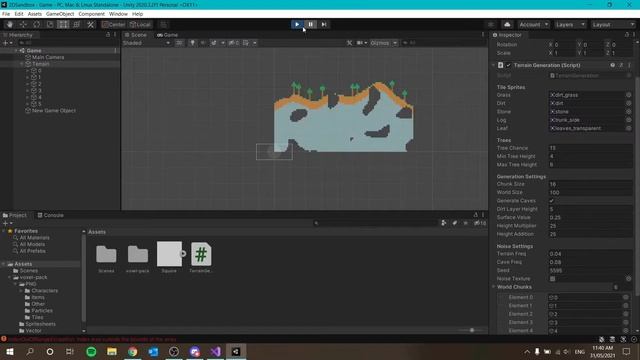Switch to the Project tab

pyautogui.click(x=15, y=215)
